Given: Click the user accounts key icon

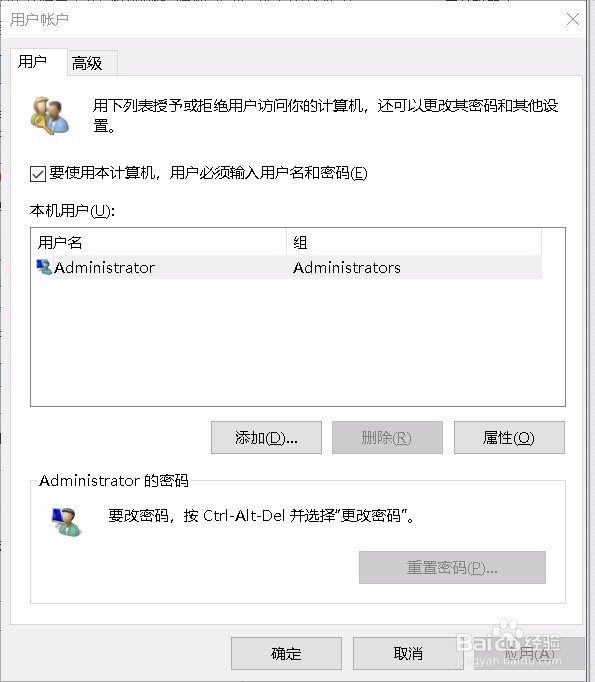Looking at the screenshot, I should (x=50, y=116).
